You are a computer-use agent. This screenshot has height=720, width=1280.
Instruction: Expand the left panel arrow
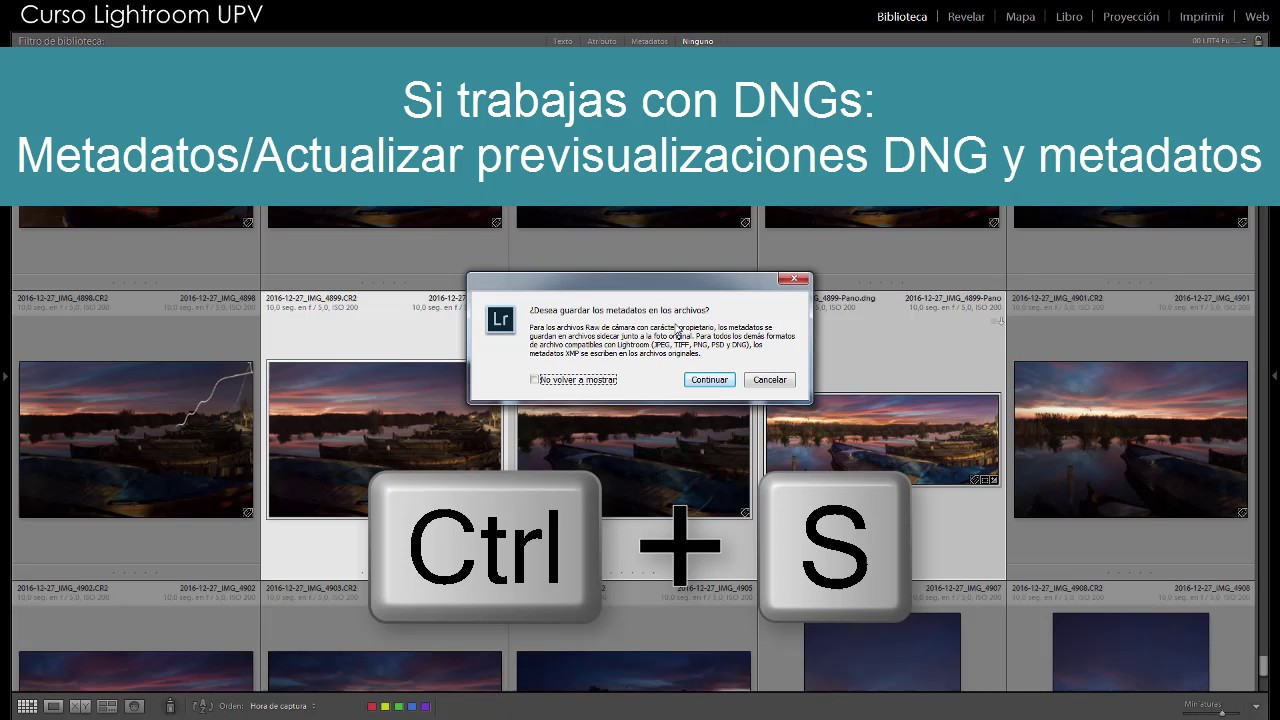(x=5, y=376)
